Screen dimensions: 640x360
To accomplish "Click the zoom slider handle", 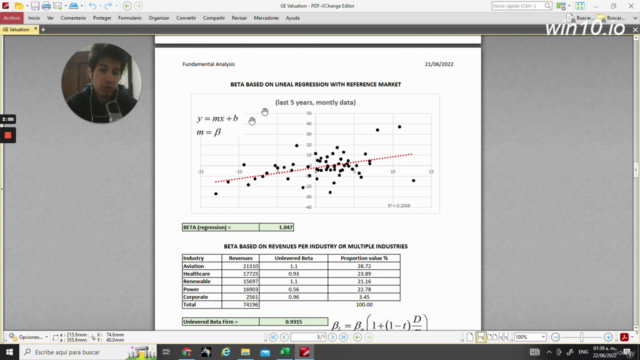I will 582,337.
